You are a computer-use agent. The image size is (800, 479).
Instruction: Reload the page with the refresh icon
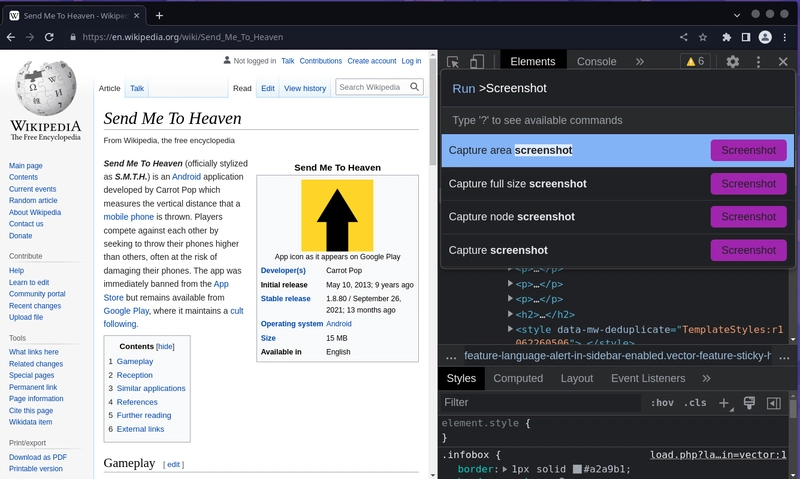49,37
